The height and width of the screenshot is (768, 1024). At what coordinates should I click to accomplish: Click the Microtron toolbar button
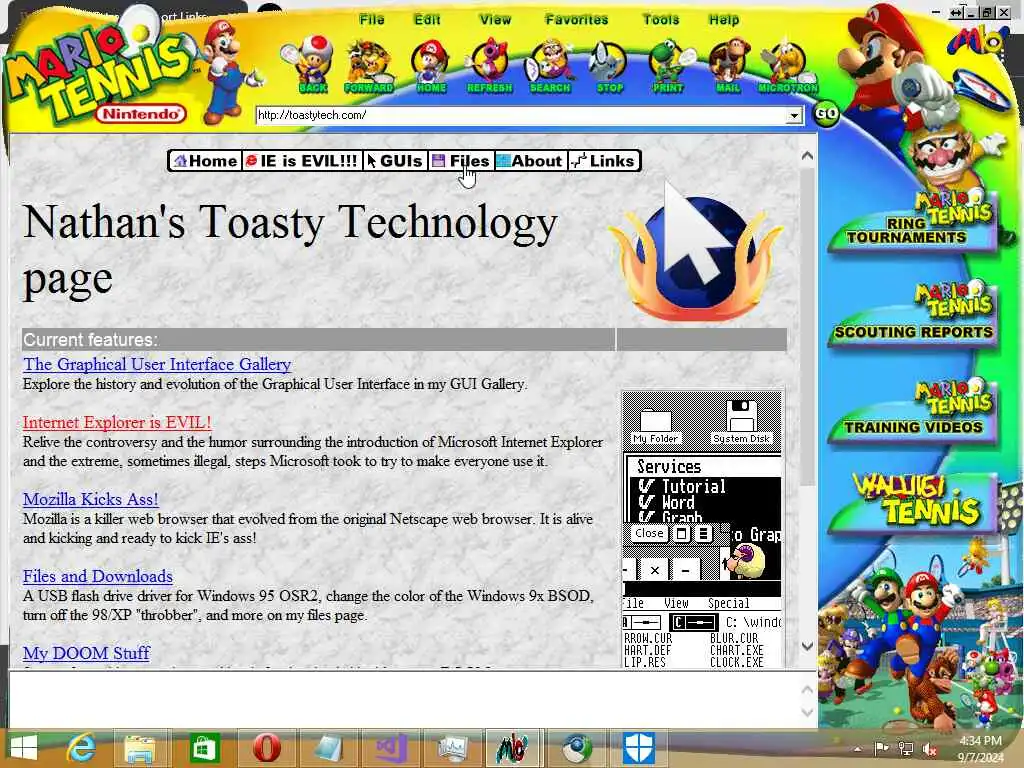[787, 65]
